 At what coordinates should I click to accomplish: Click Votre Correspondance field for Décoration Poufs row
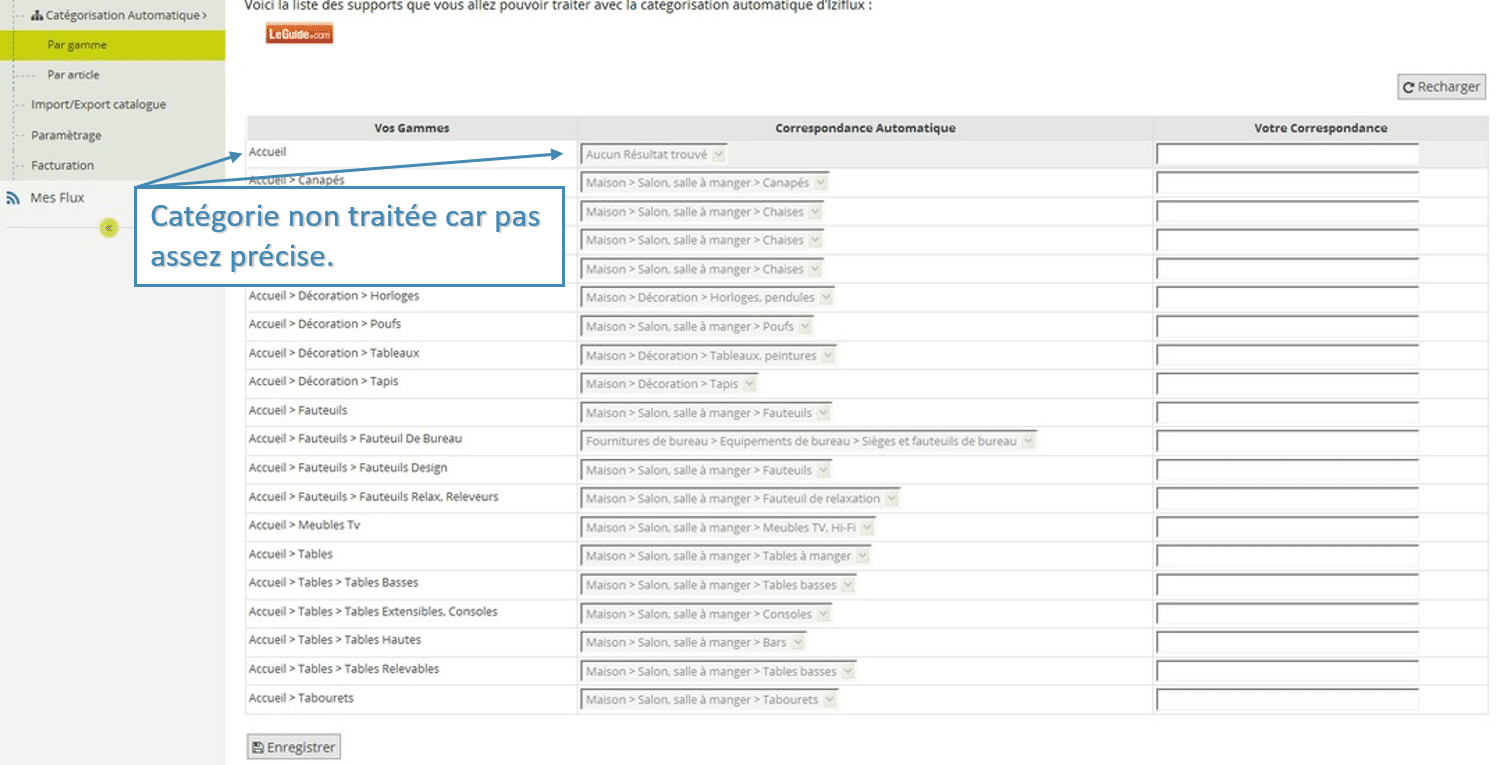pyautogui.click(x=1288, y=327)
